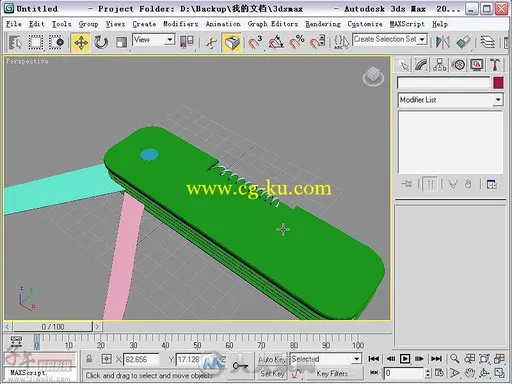The height and width of the screenshot is (384, 512).
Task: Click the Set Keys key icon
Action: [240, 365]
